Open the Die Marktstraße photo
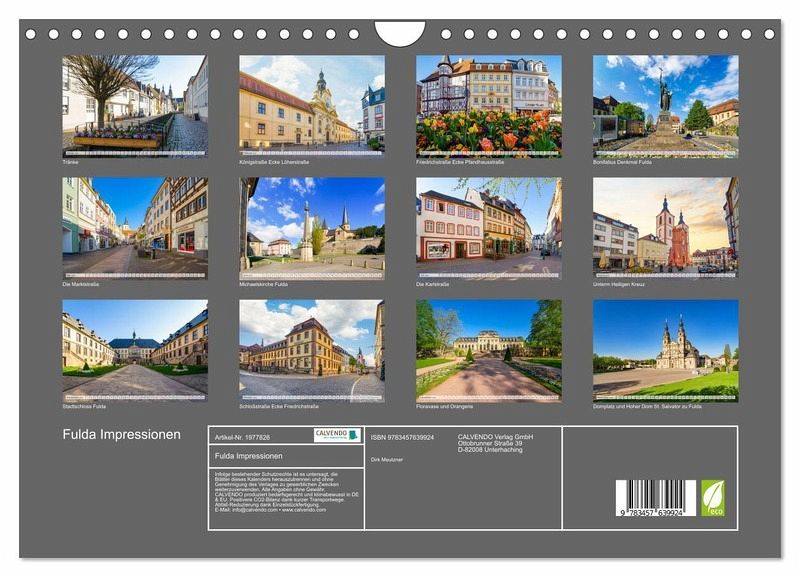Screen dimensions: 800x577 (135, 228)
